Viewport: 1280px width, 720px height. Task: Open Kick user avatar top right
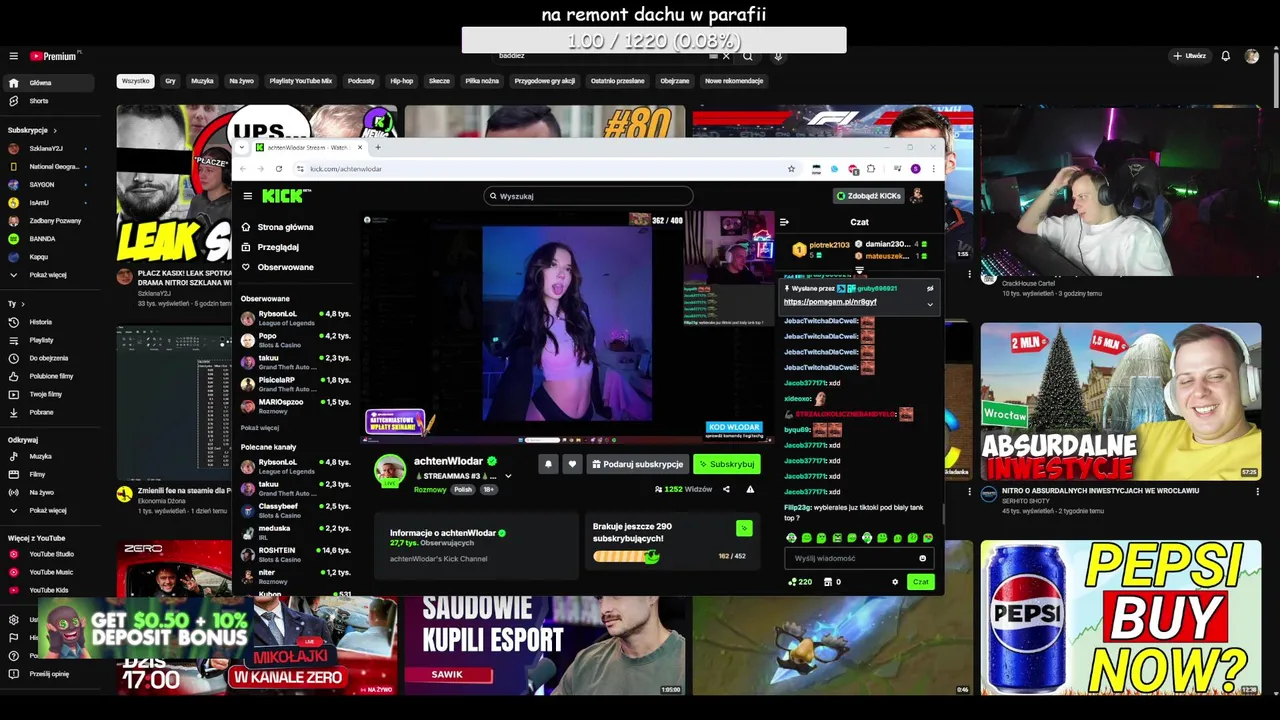click(x=915, y=196)
